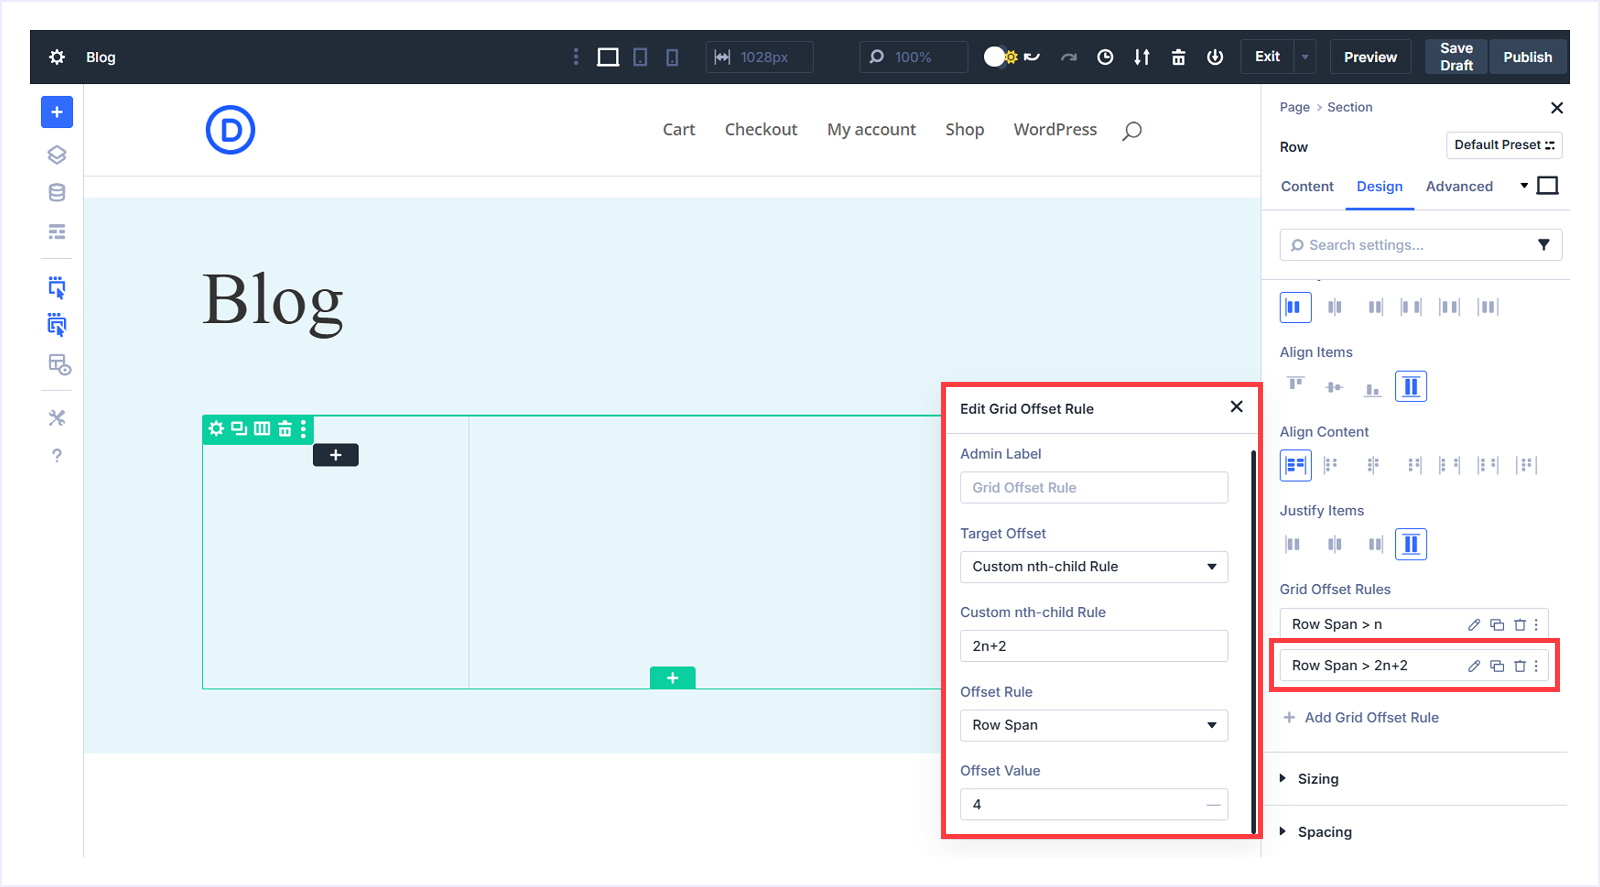Screen dimensions: 1600x887
Task: Click the header search magnifier icon
Action: coord(1132,130)
